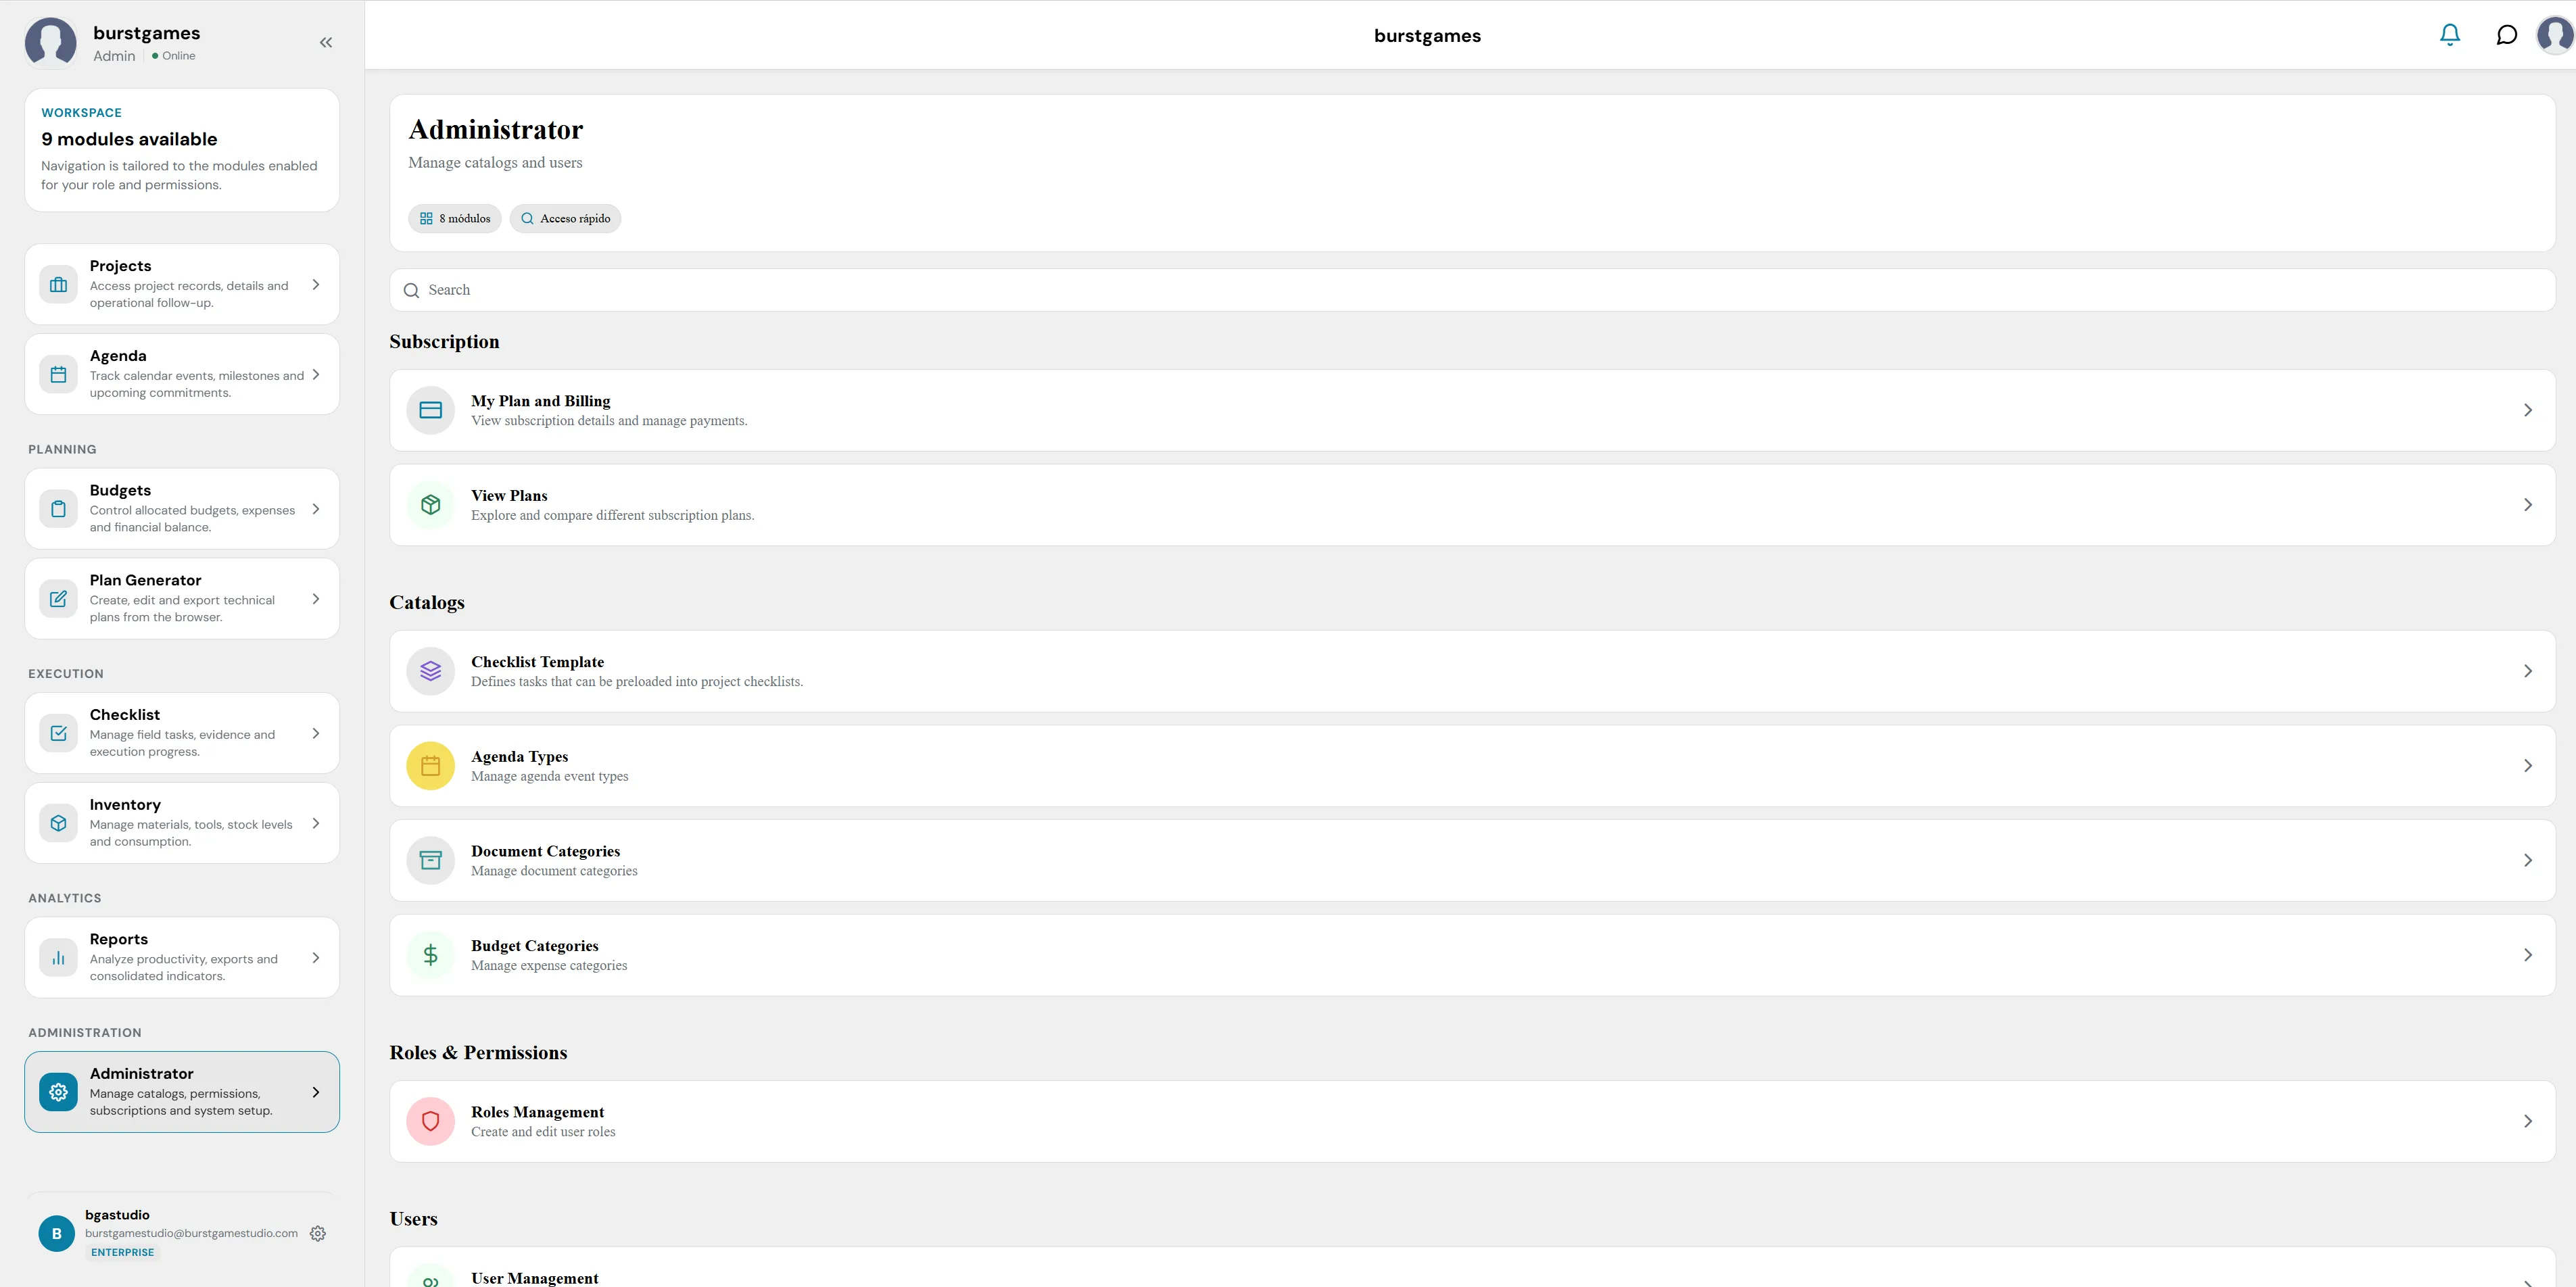Open My Plan and Billing row chevron
Image resolution: width=2576 pixels, height=1287 pixels.
(2527, 410)
